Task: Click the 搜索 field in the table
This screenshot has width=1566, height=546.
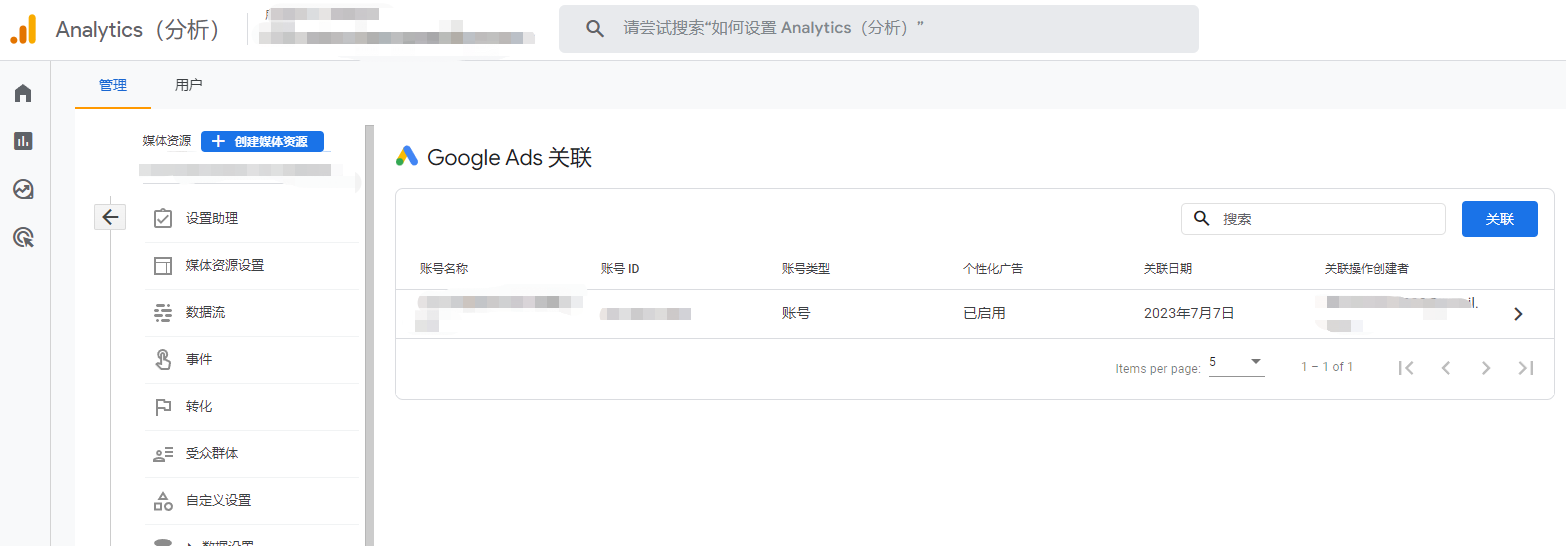Action: (x=1313, y=219)
